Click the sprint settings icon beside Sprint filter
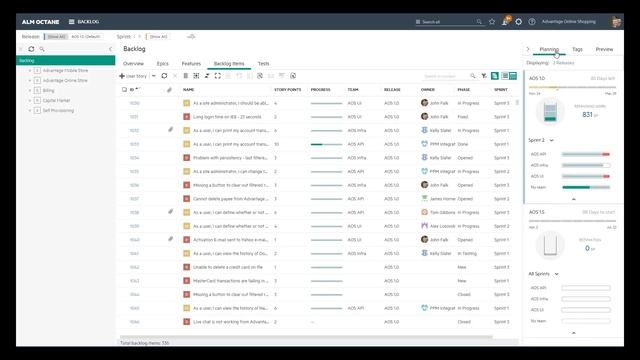This screenshot has height=360, width=640. pos(191,37)
